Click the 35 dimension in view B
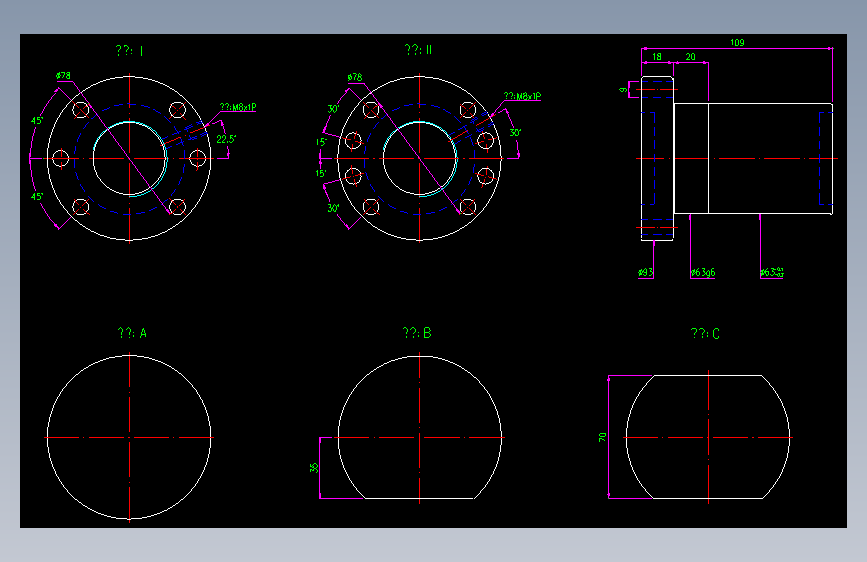 [314, 468]
